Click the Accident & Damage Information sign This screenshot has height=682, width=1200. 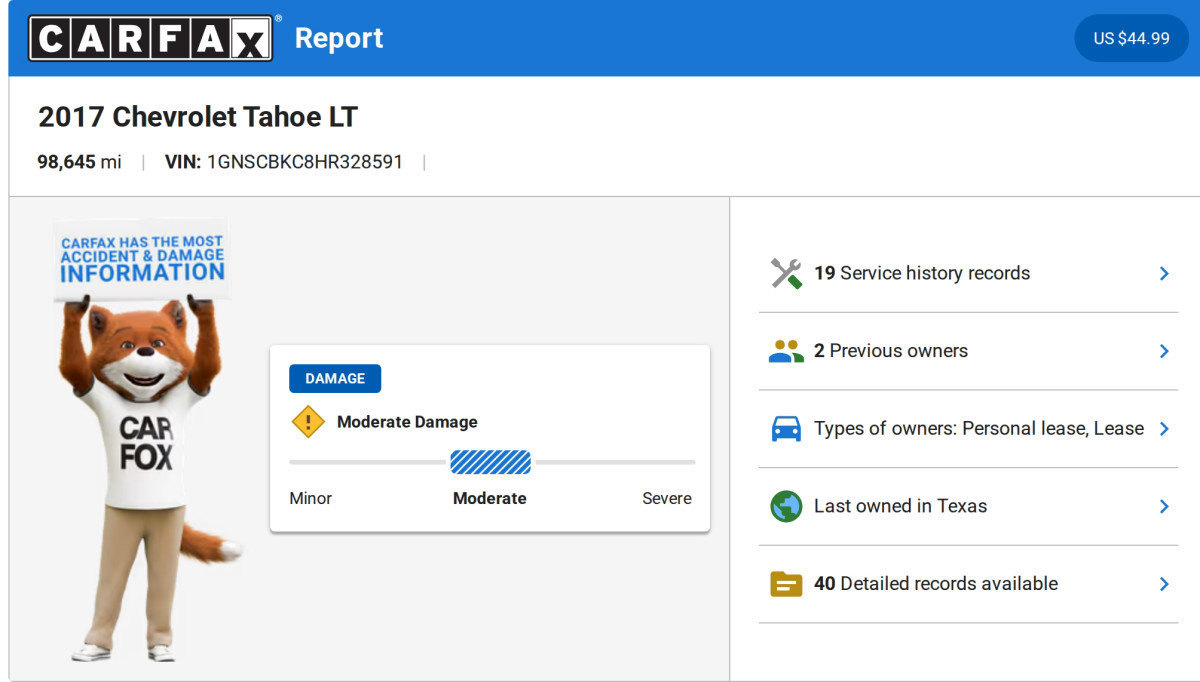tap(142, 258)
